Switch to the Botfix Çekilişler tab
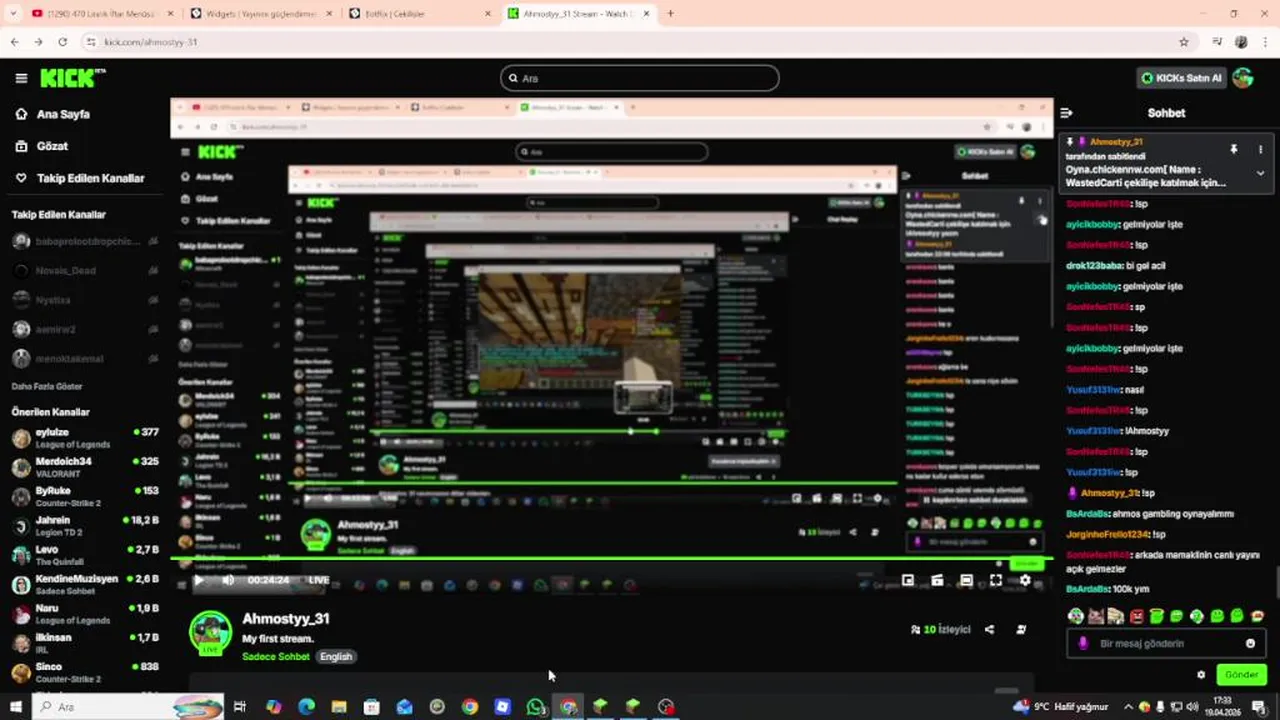1280x720 pixels. click(420, 14)
